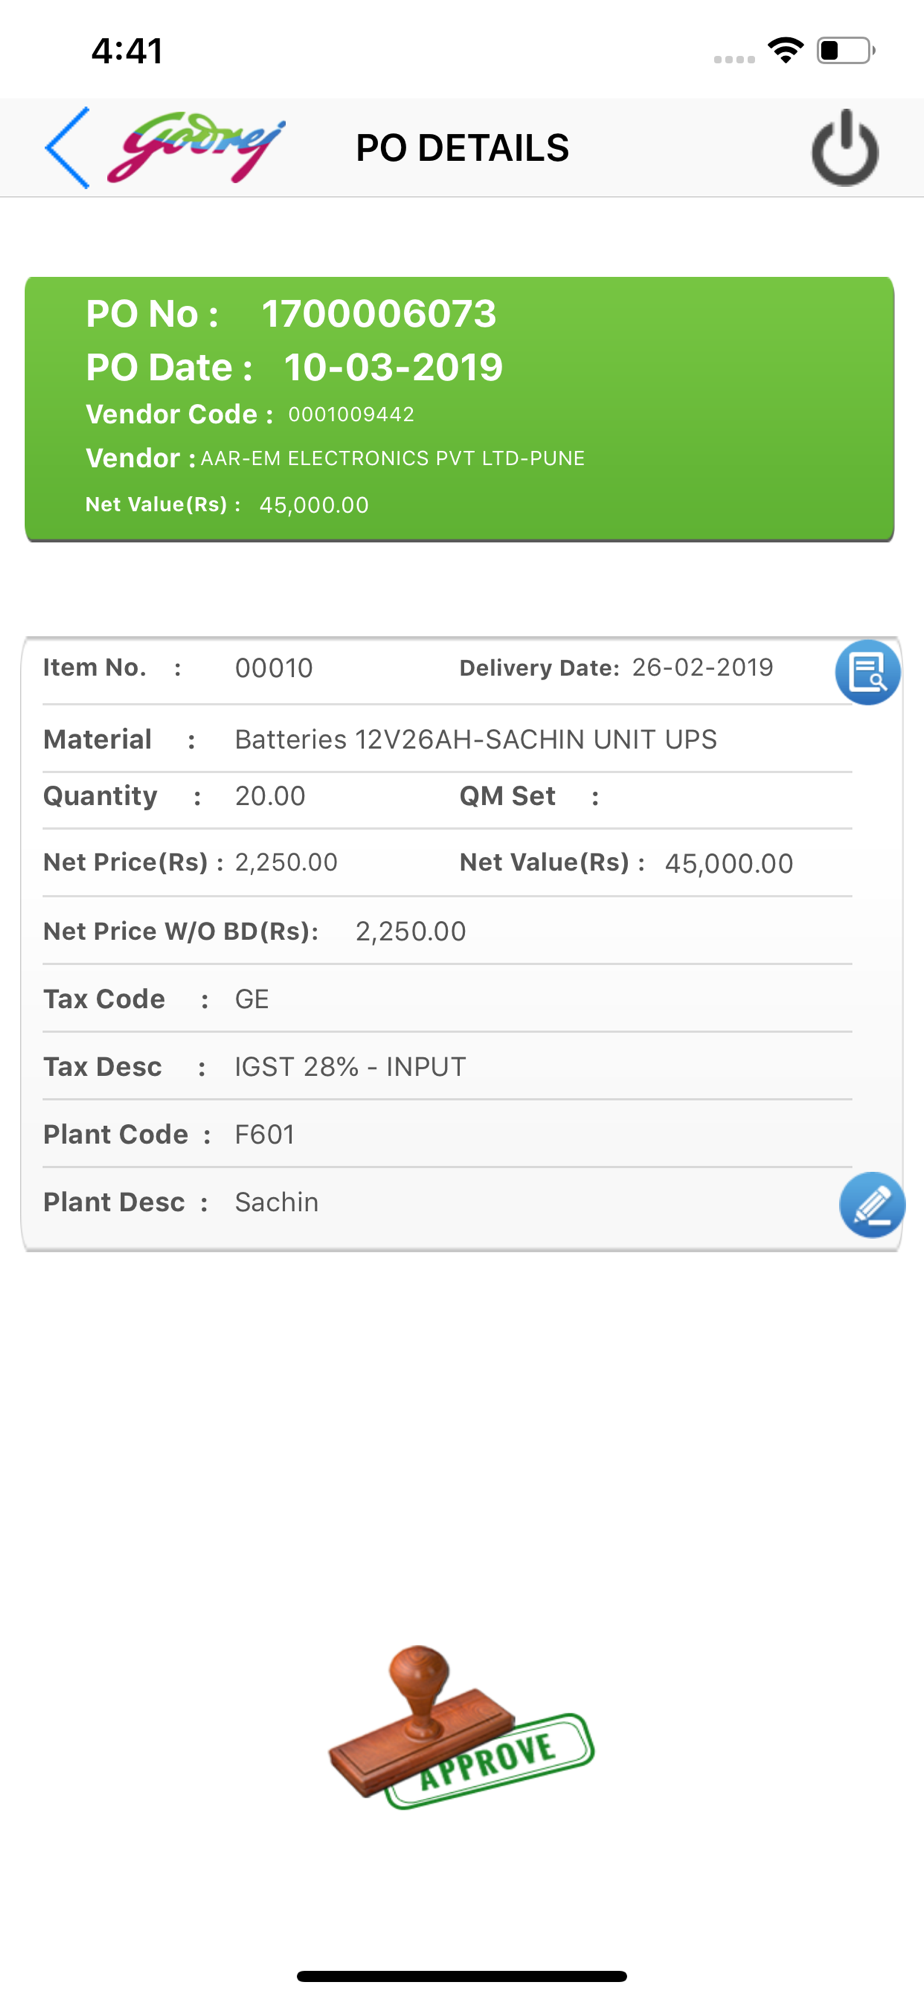Tap the quantity value 20.00
Viewport: 924px width, 2000px height.
point(270,796)
